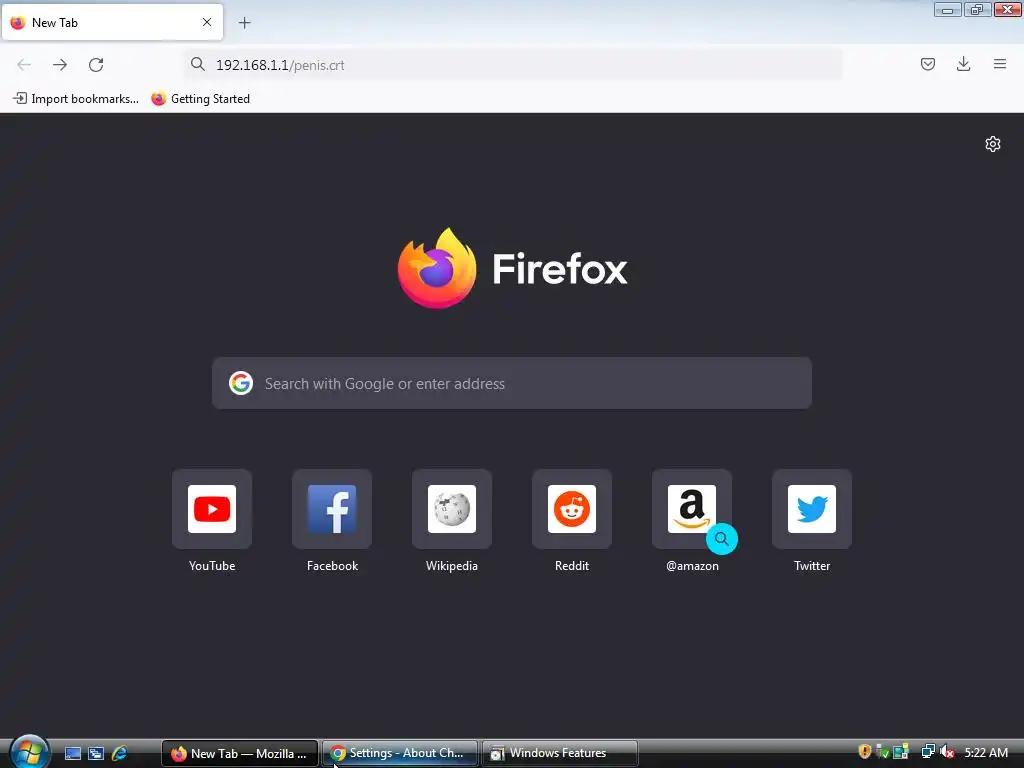Open new tab personalize gear icon
This screenshot has height=768, width=1024.
pos(993,144)
